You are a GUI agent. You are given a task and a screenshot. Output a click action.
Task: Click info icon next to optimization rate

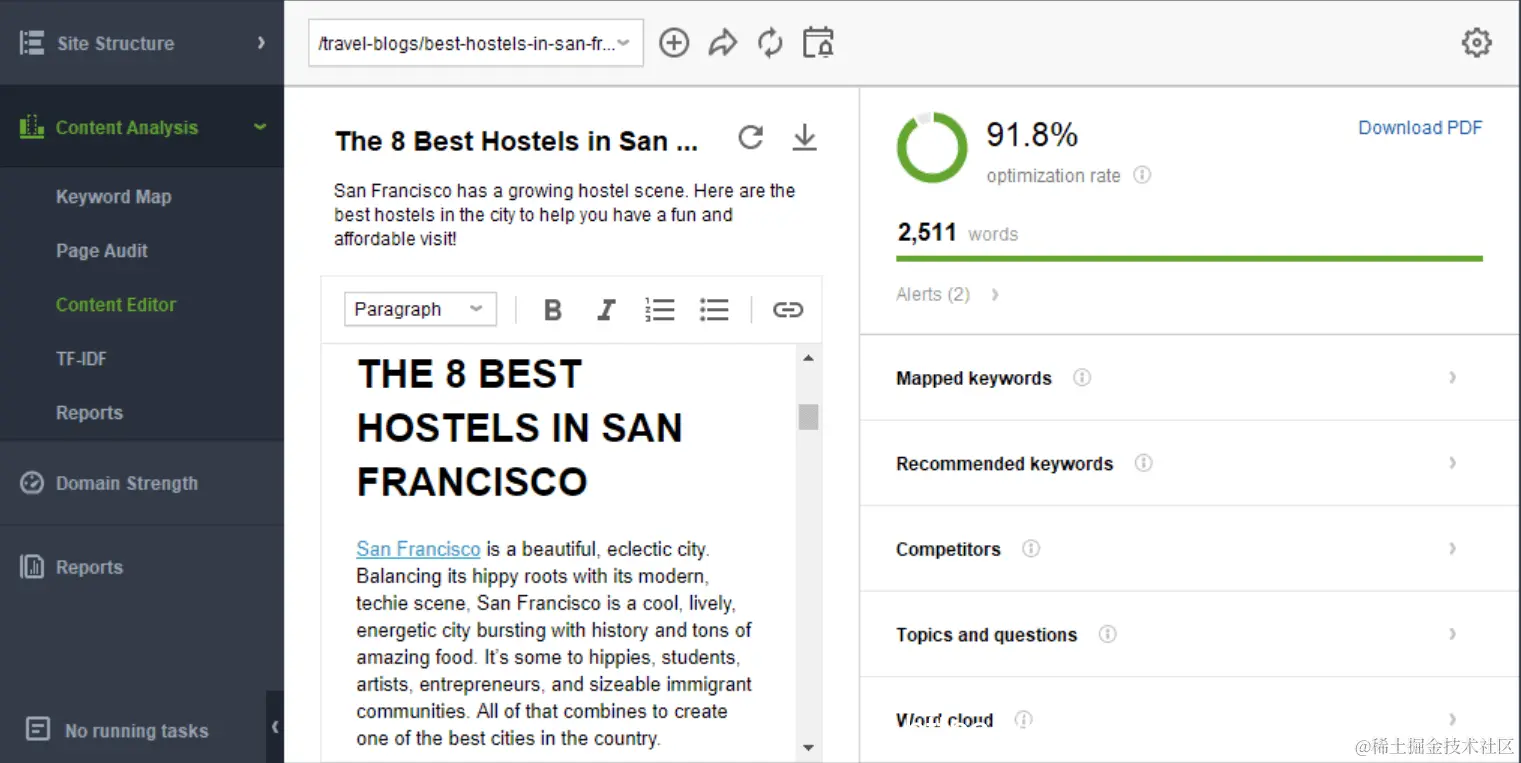(1142, 175)
